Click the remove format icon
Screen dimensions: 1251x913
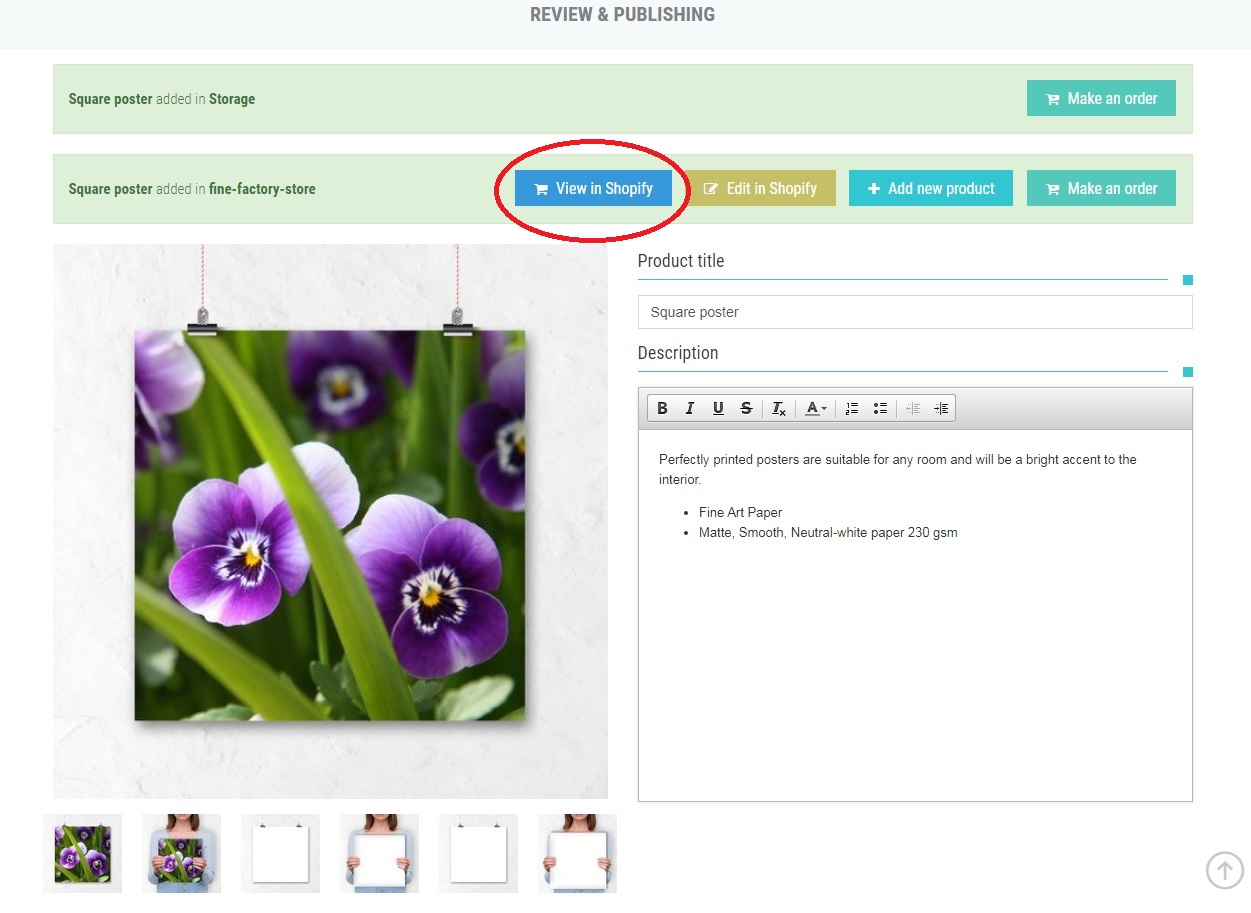pos(779,408)
